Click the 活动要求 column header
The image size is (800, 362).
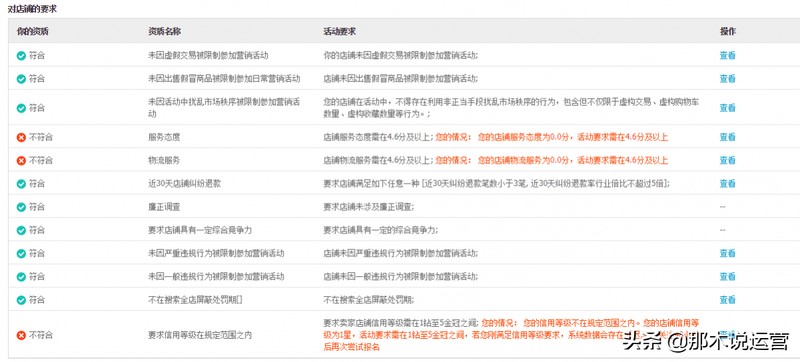[339, 32]
